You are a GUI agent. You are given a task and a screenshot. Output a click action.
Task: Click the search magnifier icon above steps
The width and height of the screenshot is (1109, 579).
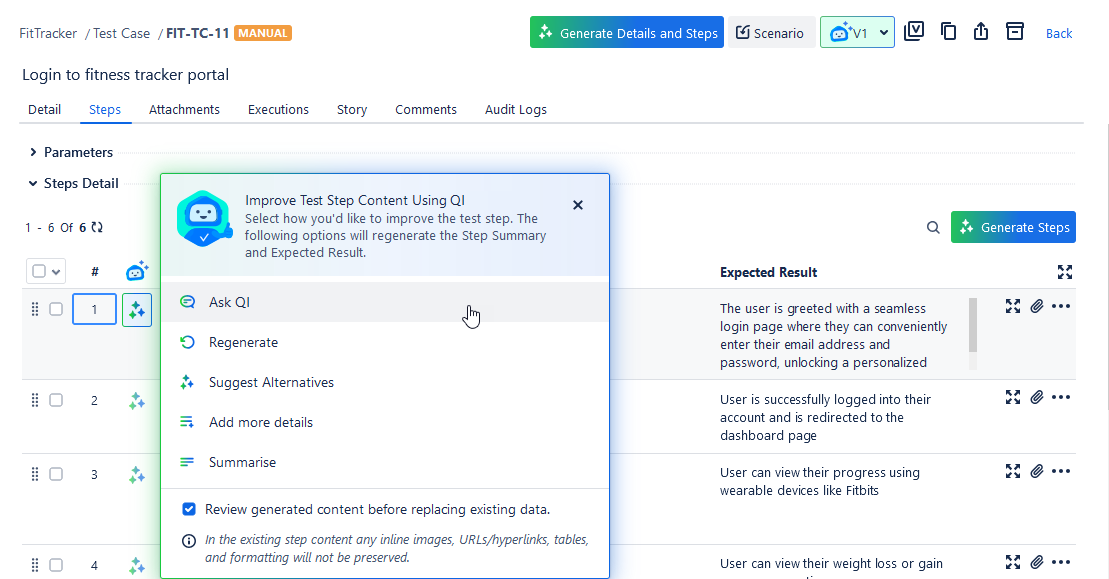tap(933, 228)
